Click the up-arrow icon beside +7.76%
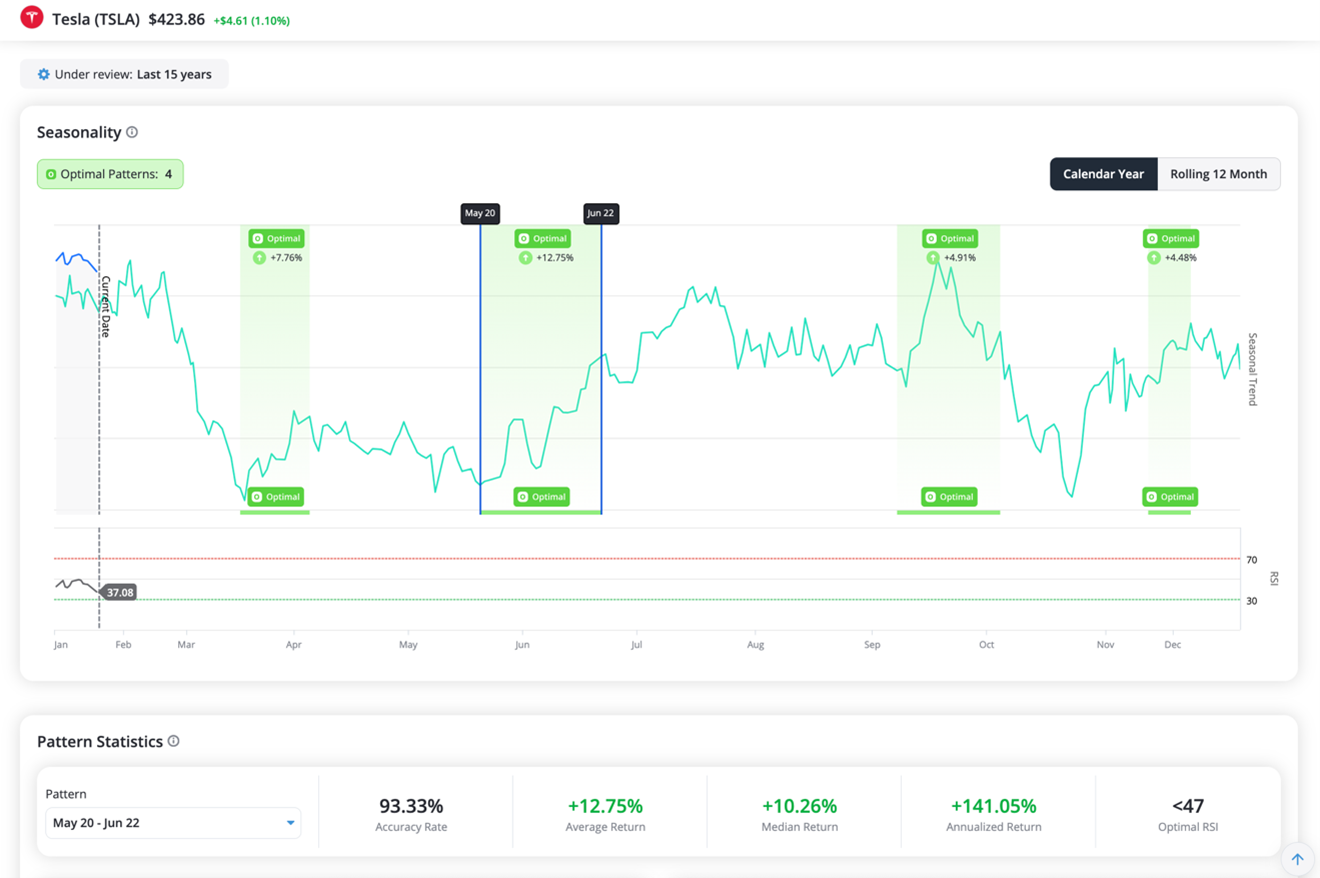The height and width of the screenshot is (878, 1320). [x=259, y=258]
